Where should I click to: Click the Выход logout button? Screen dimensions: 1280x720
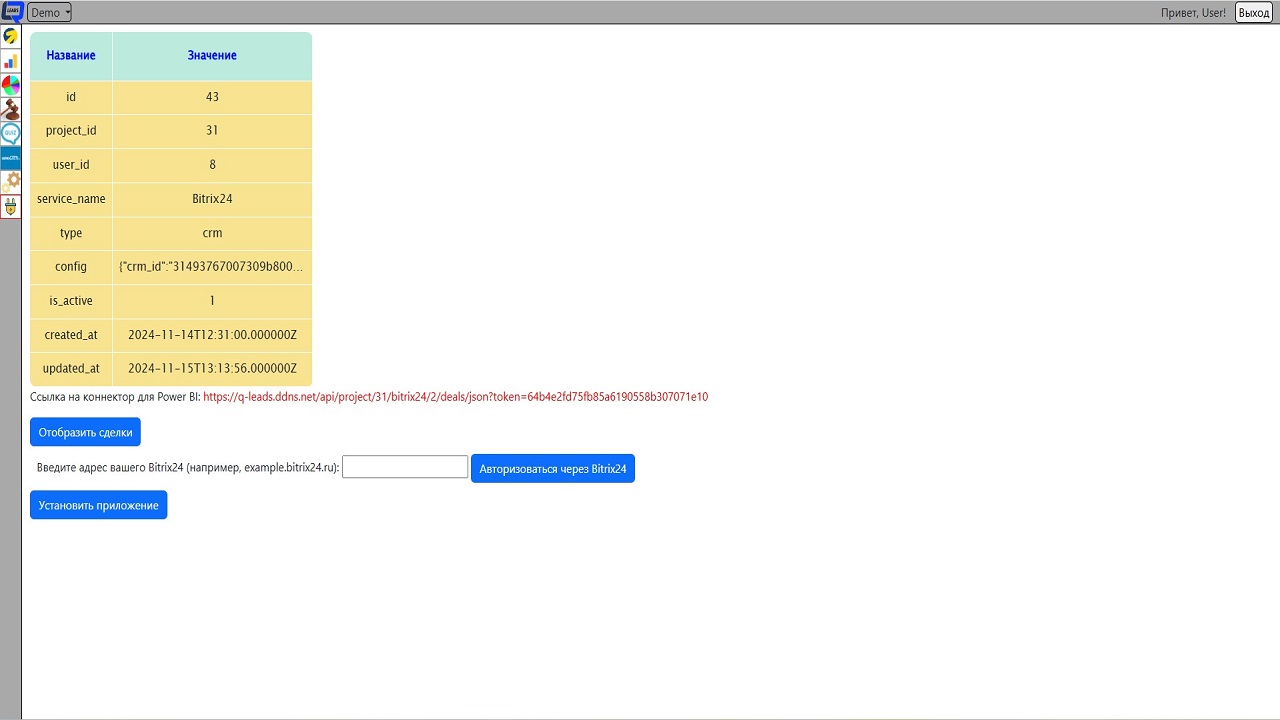[x=1254, y=13]
